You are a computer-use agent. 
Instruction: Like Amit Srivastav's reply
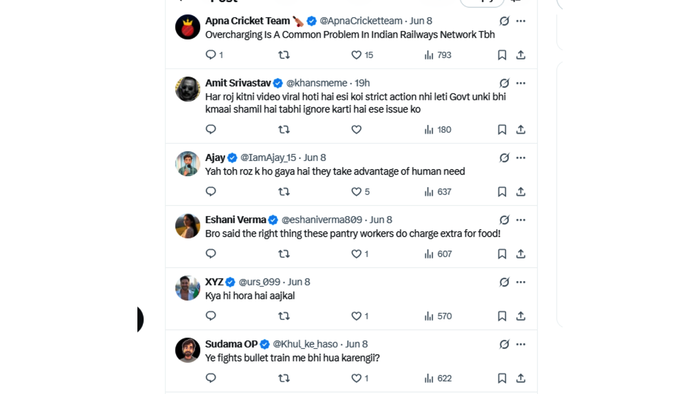point(356,129)
